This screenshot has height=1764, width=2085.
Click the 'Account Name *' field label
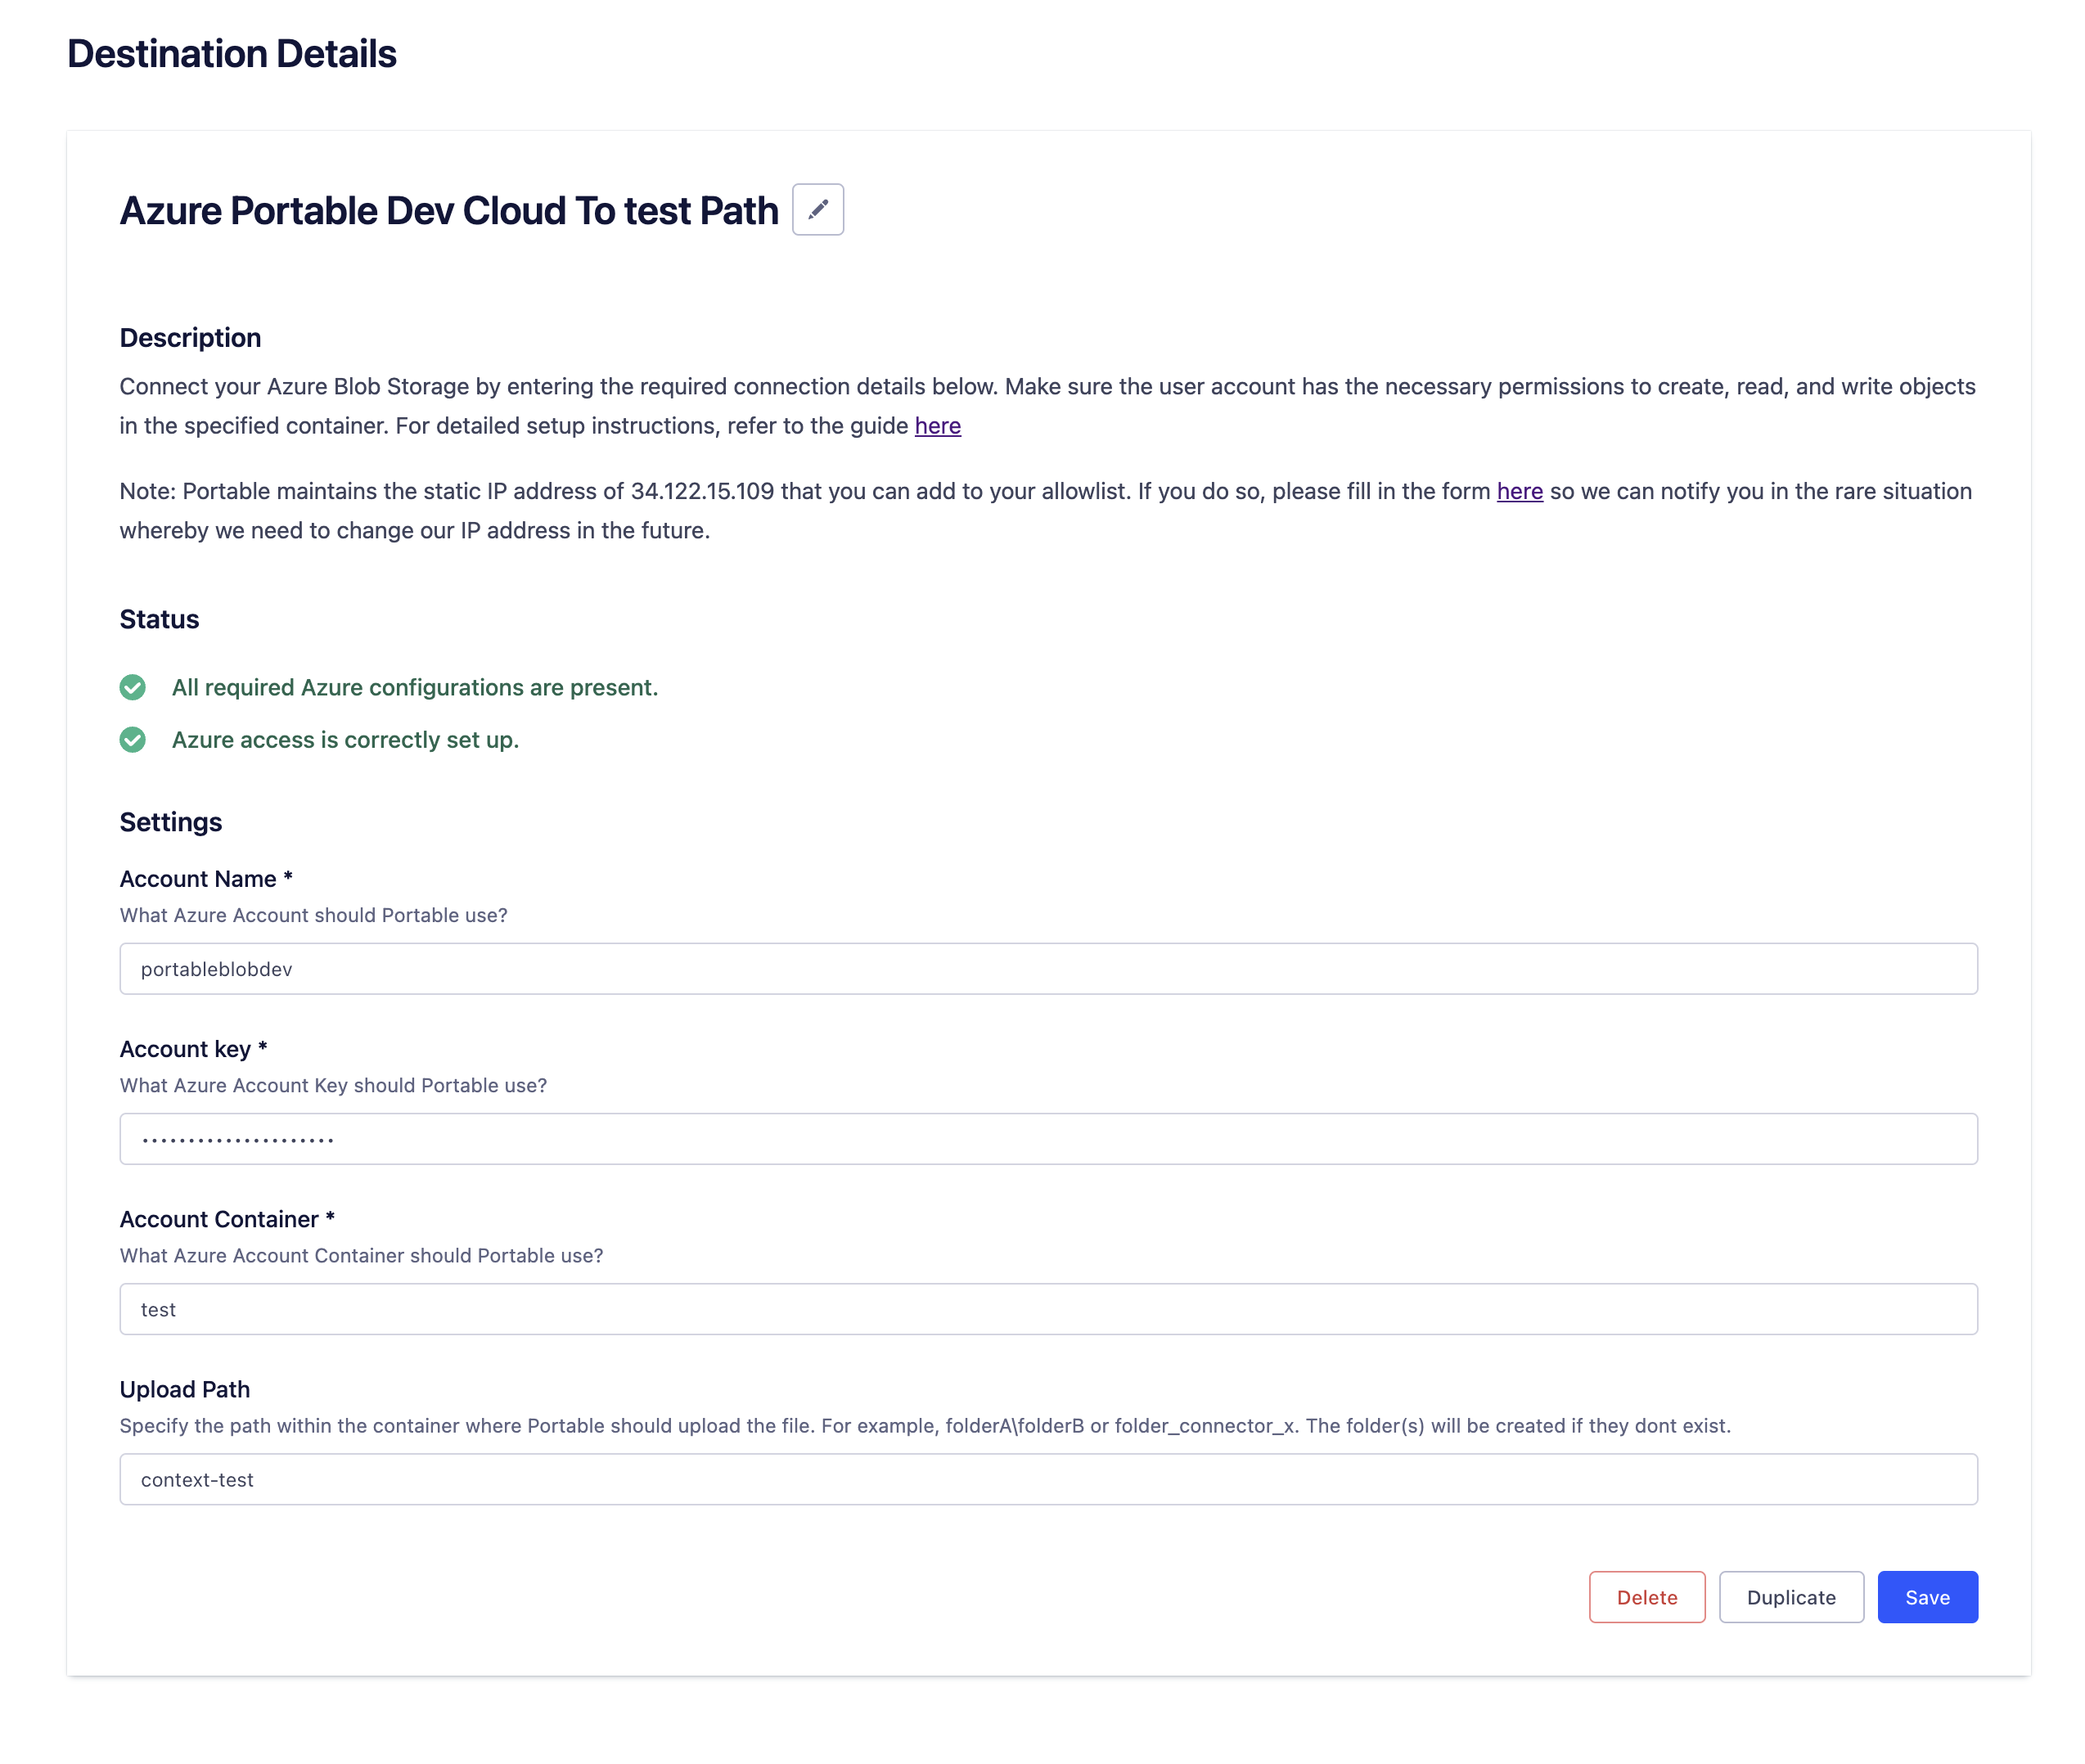tap(204, 878)
